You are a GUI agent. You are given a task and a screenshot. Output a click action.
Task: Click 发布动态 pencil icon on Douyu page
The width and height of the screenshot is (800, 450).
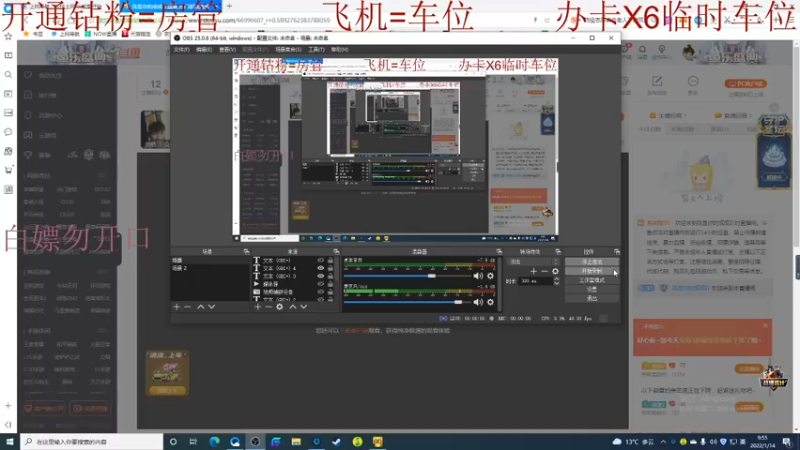[x=657, y=81]
